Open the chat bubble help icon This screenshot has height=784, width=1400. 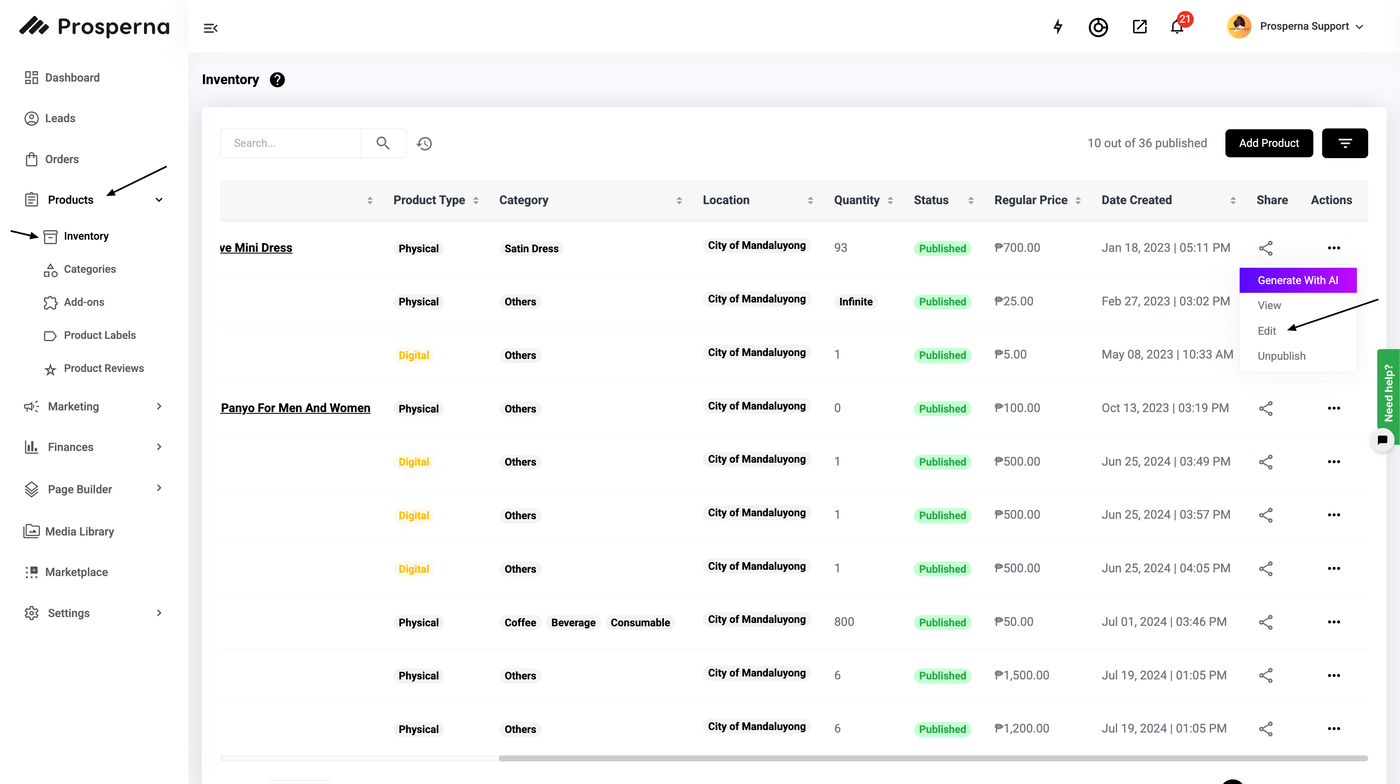tap(1382, 440)
